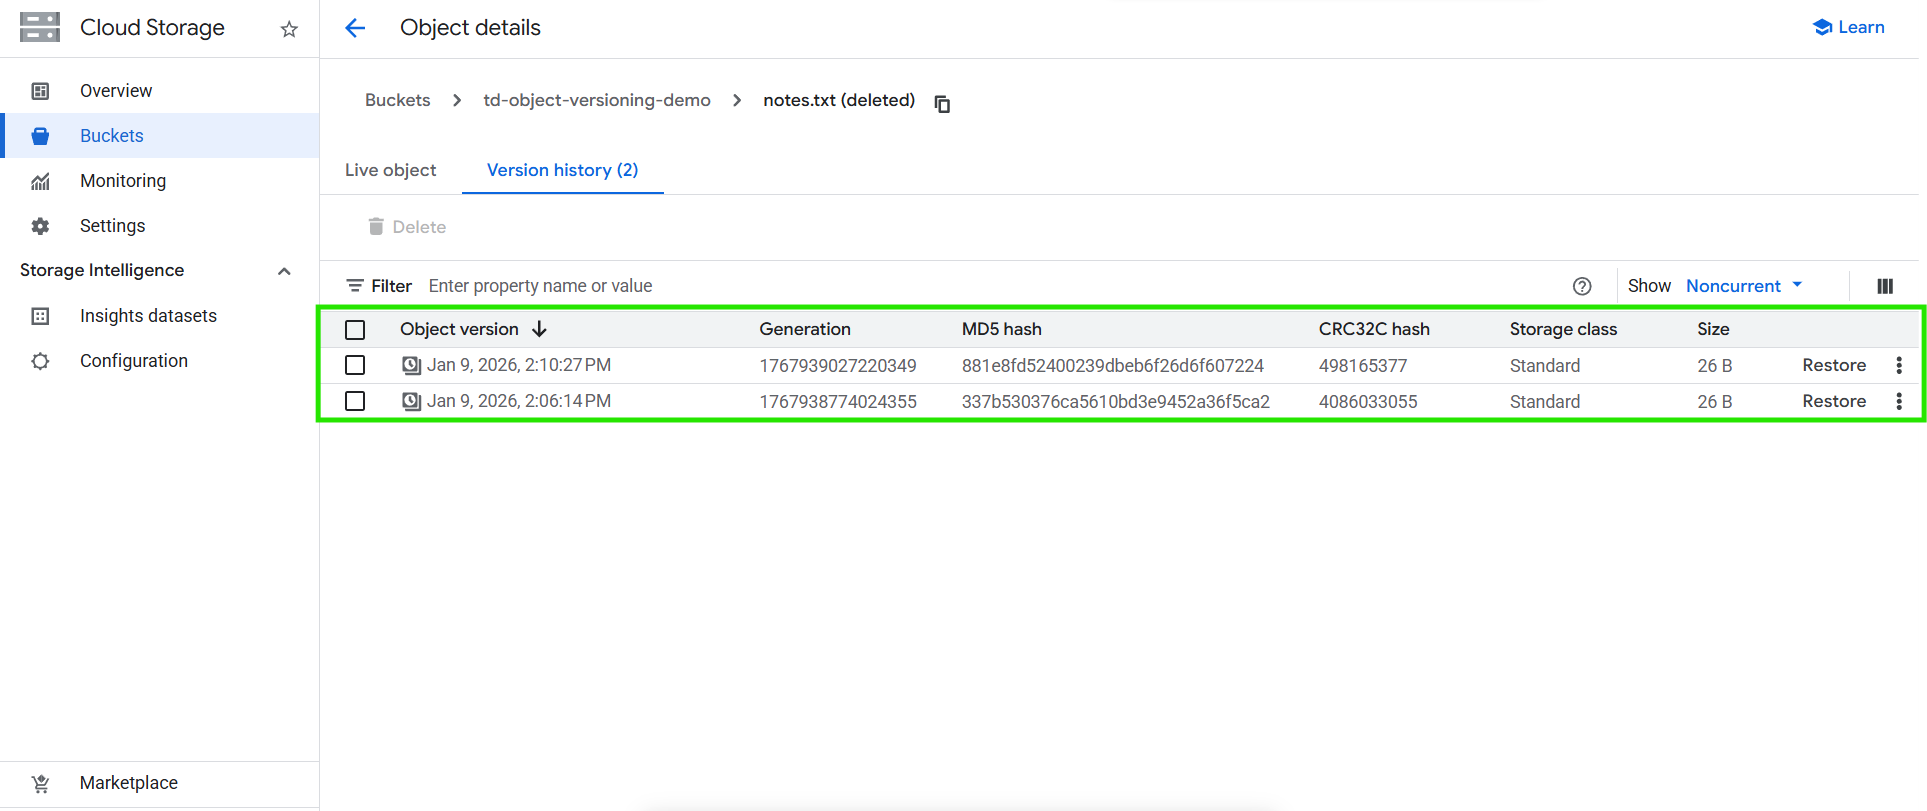
Task: Pin Cloud Storage with the star icon
Action: tap(289, 29)
